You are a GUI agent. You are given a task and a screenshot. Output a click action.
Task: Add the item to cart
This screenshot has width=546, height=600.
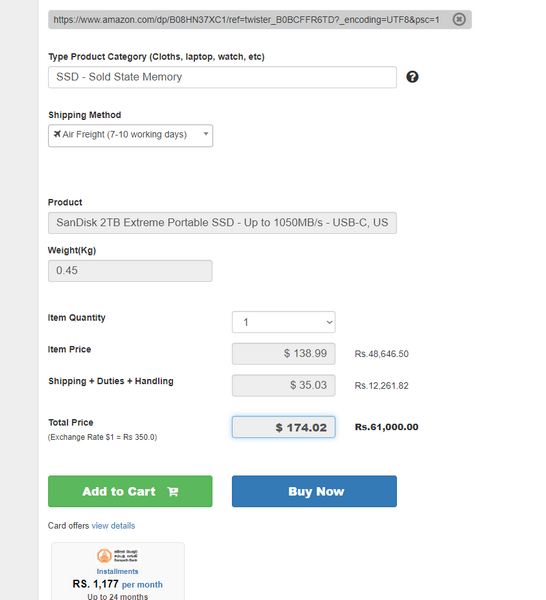(130, 491)
